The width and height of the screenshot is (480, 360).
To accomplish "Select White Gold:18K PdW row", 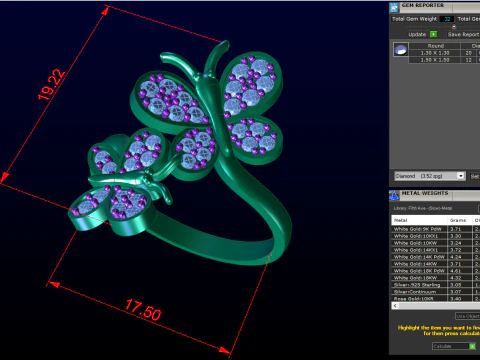I will click(436, 271).
